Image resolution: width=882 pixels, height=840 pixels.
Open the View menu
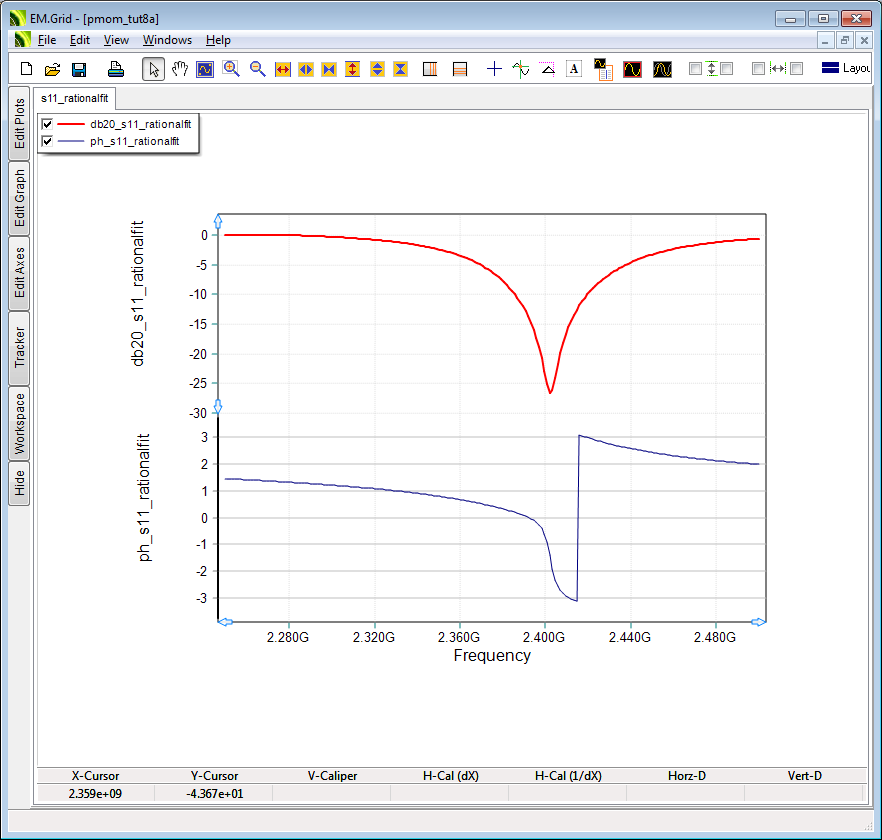pyautogui.click(x=116, y=40)
